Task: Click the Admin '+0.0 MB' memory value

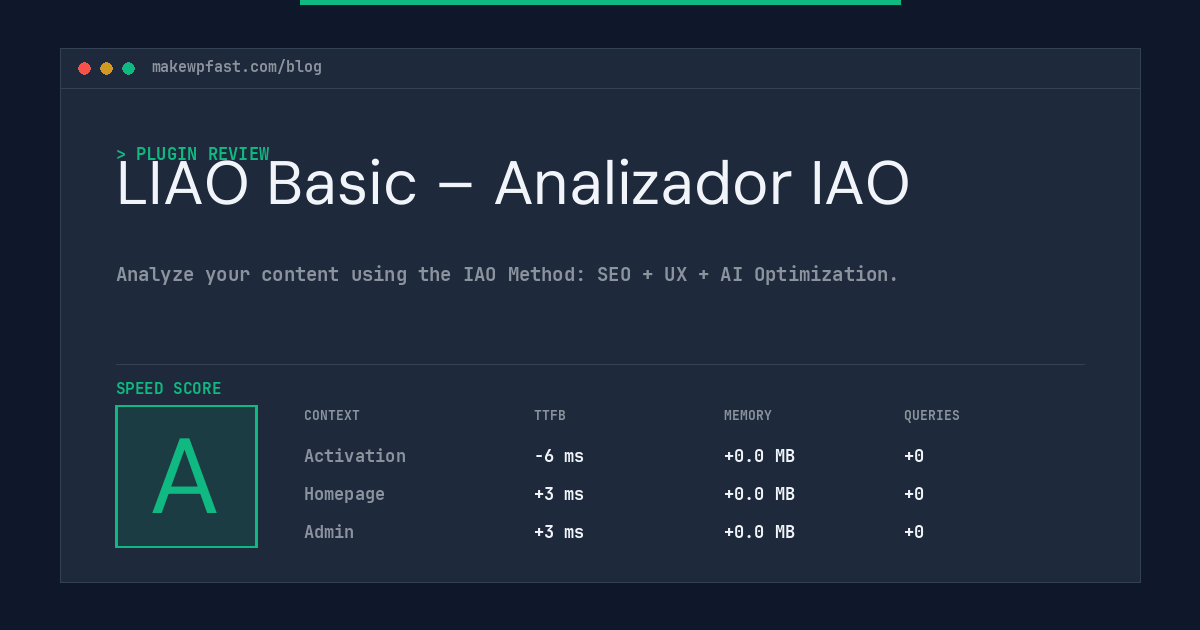Action: point(759,532)
